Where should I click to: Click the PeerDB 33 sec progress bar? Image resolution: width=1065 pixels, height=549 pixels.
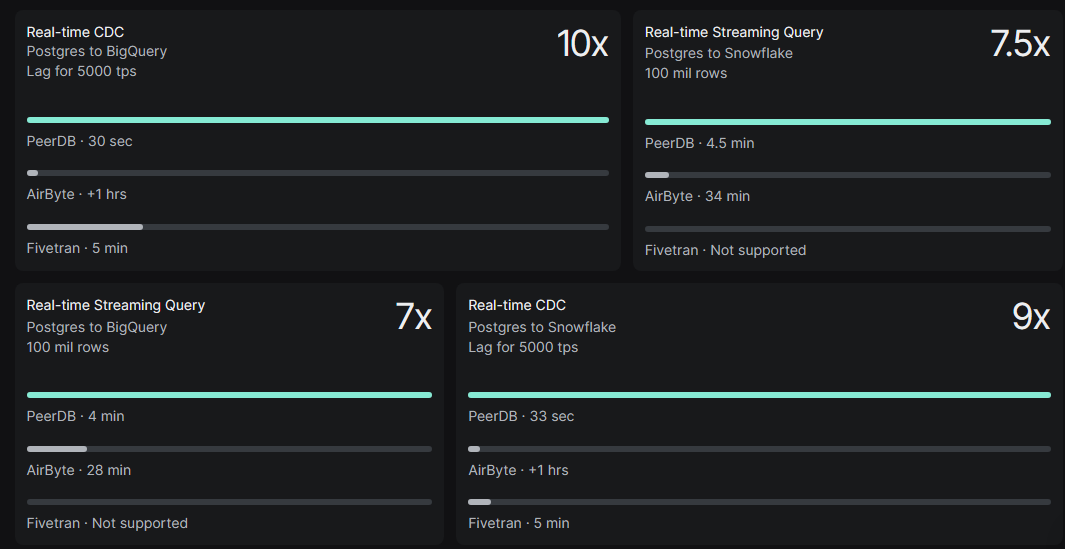(759, 395)
